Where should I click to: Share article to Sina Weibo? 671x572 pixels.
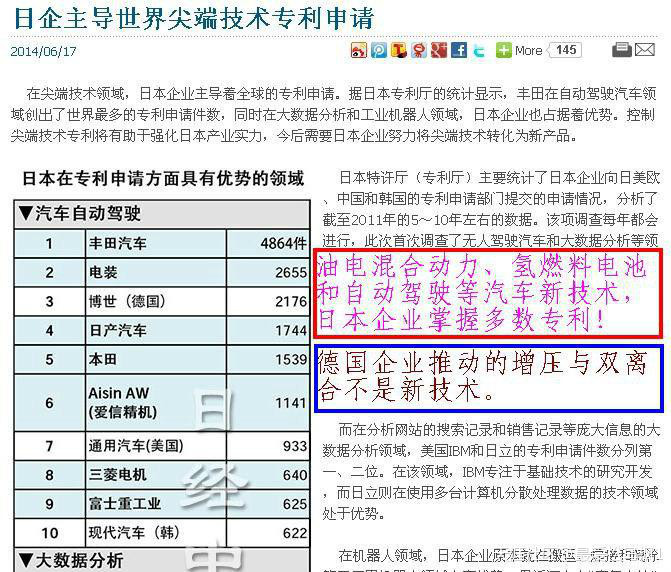point(358,50)
